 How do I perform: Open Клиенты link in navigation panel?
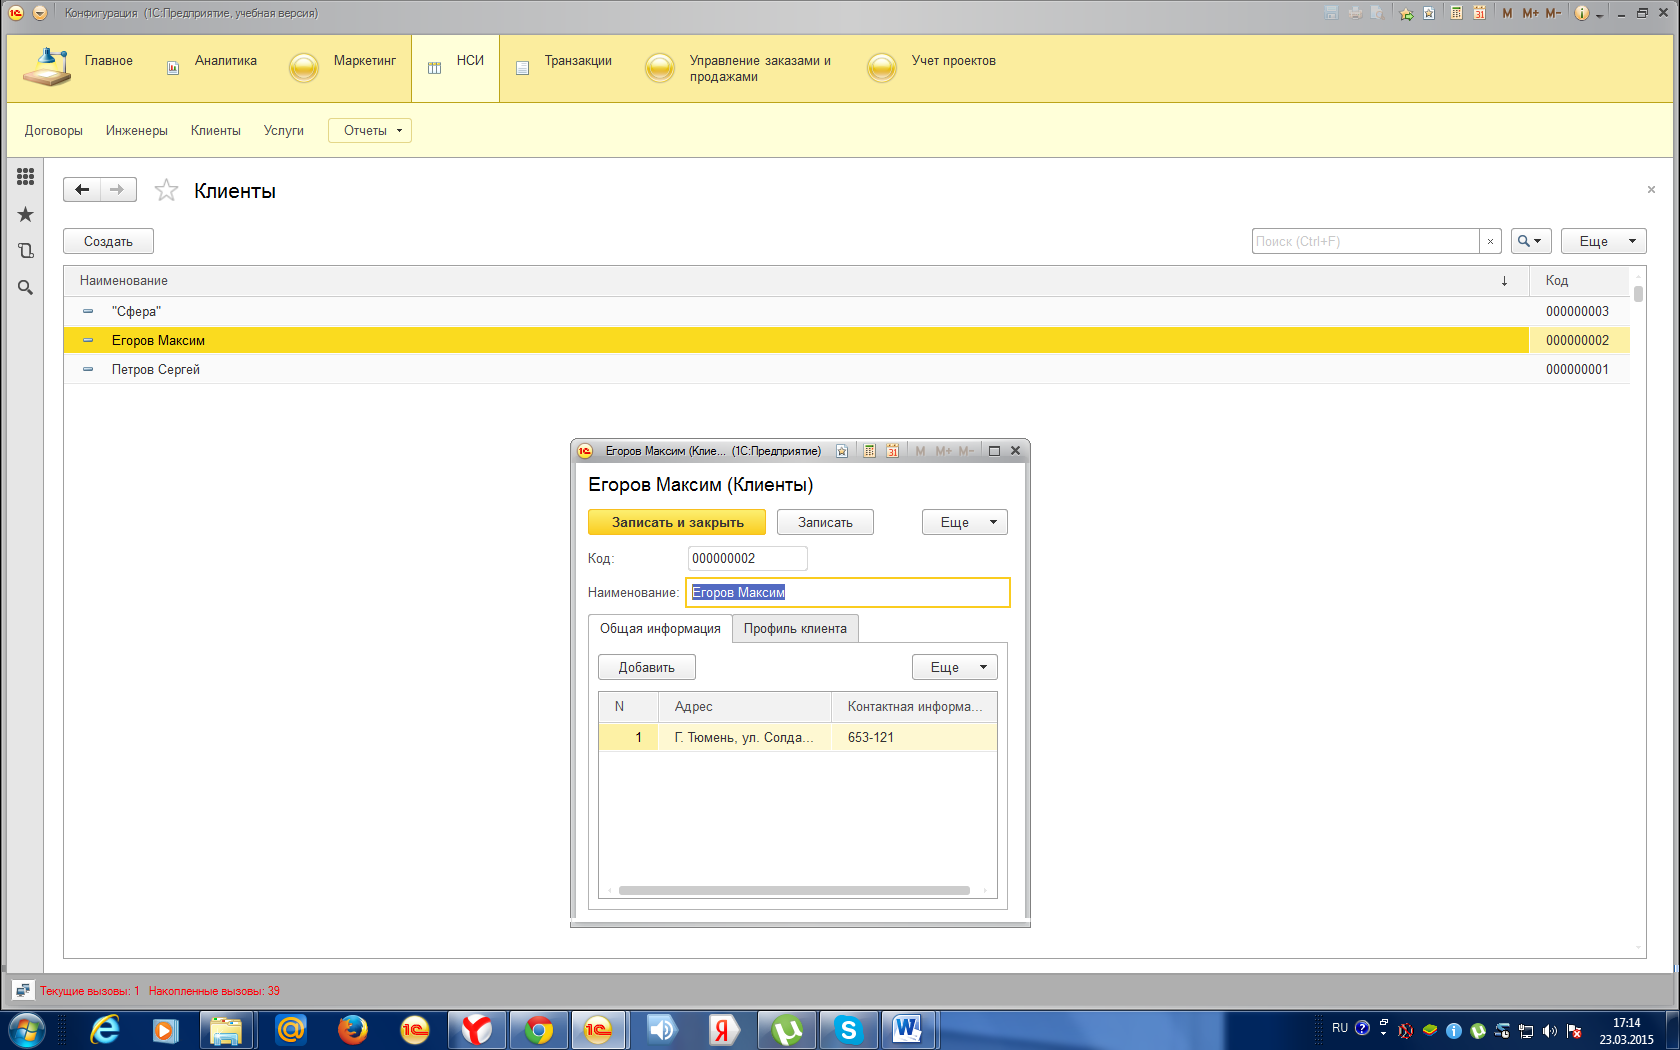tap(216, 130)
